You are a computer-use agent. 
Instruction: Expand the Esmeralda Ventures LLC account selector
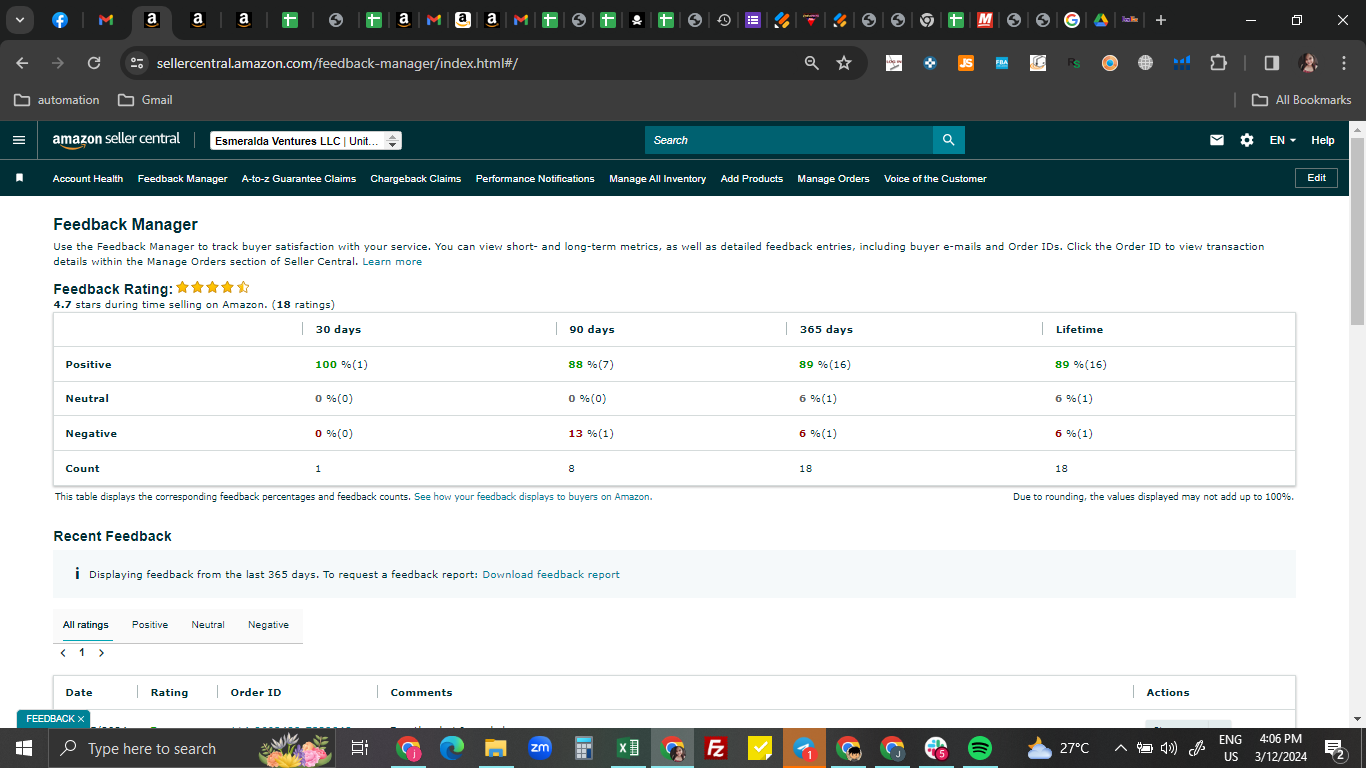306,141
